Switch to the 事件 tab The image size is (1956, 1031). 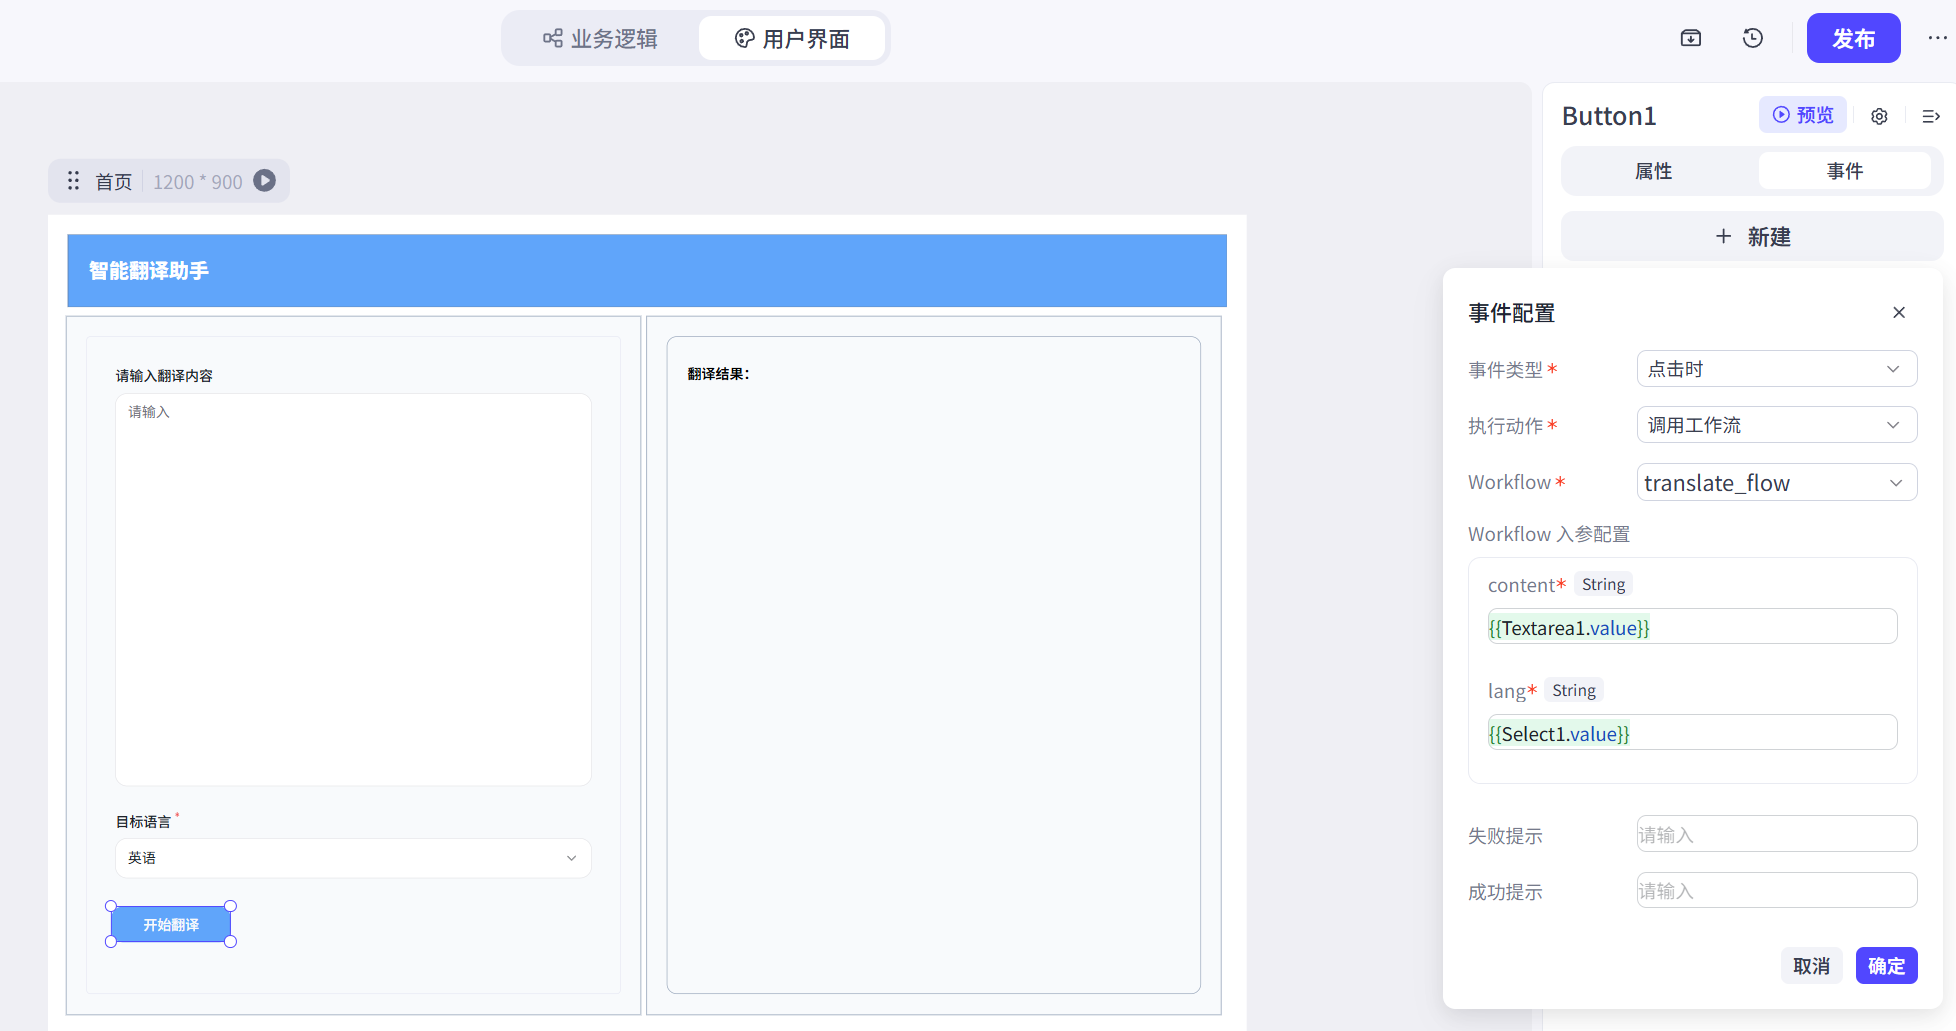(x=1844, y=171)
